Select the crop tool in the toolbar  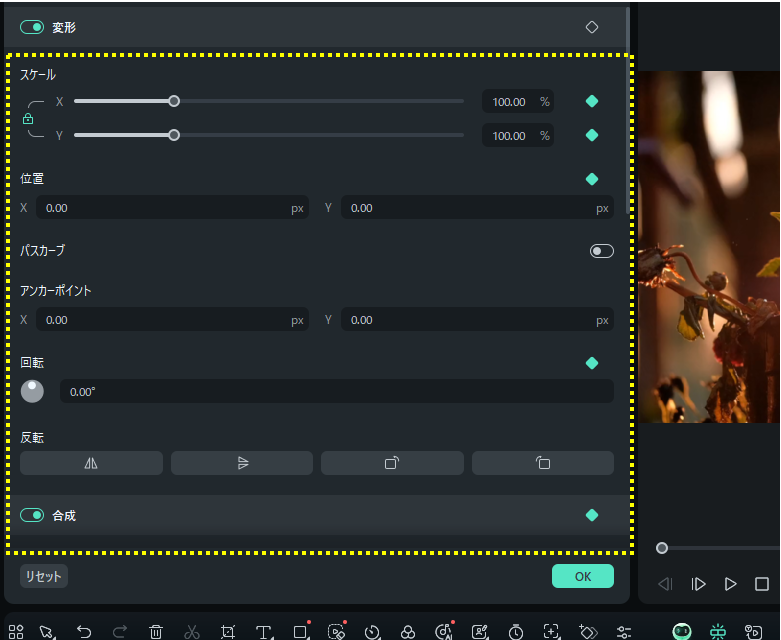pos(228,632)
